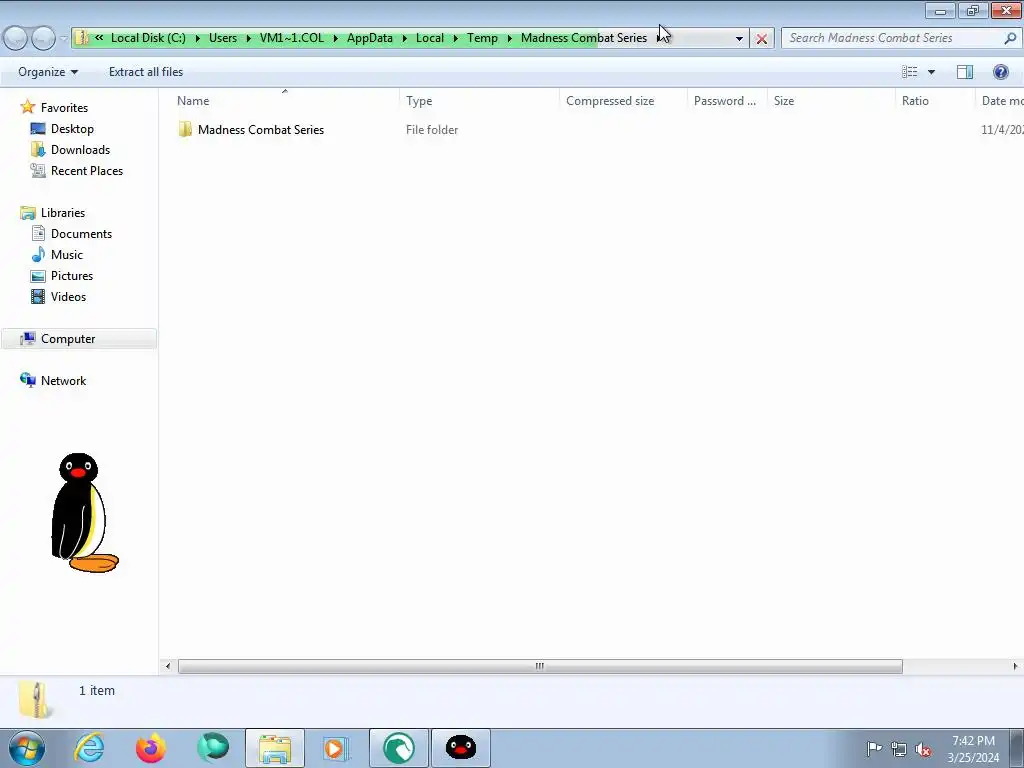
Task: Sort by Password column header
Action: [727, 101]
